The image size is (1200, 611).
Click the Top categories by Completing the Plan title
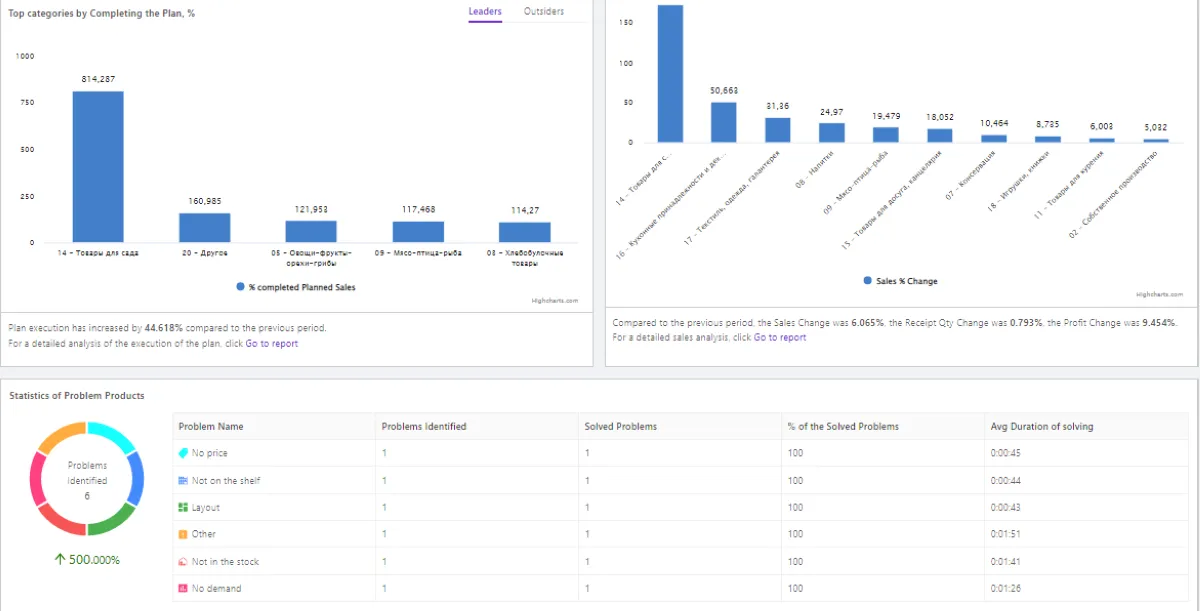pos(102,13)
